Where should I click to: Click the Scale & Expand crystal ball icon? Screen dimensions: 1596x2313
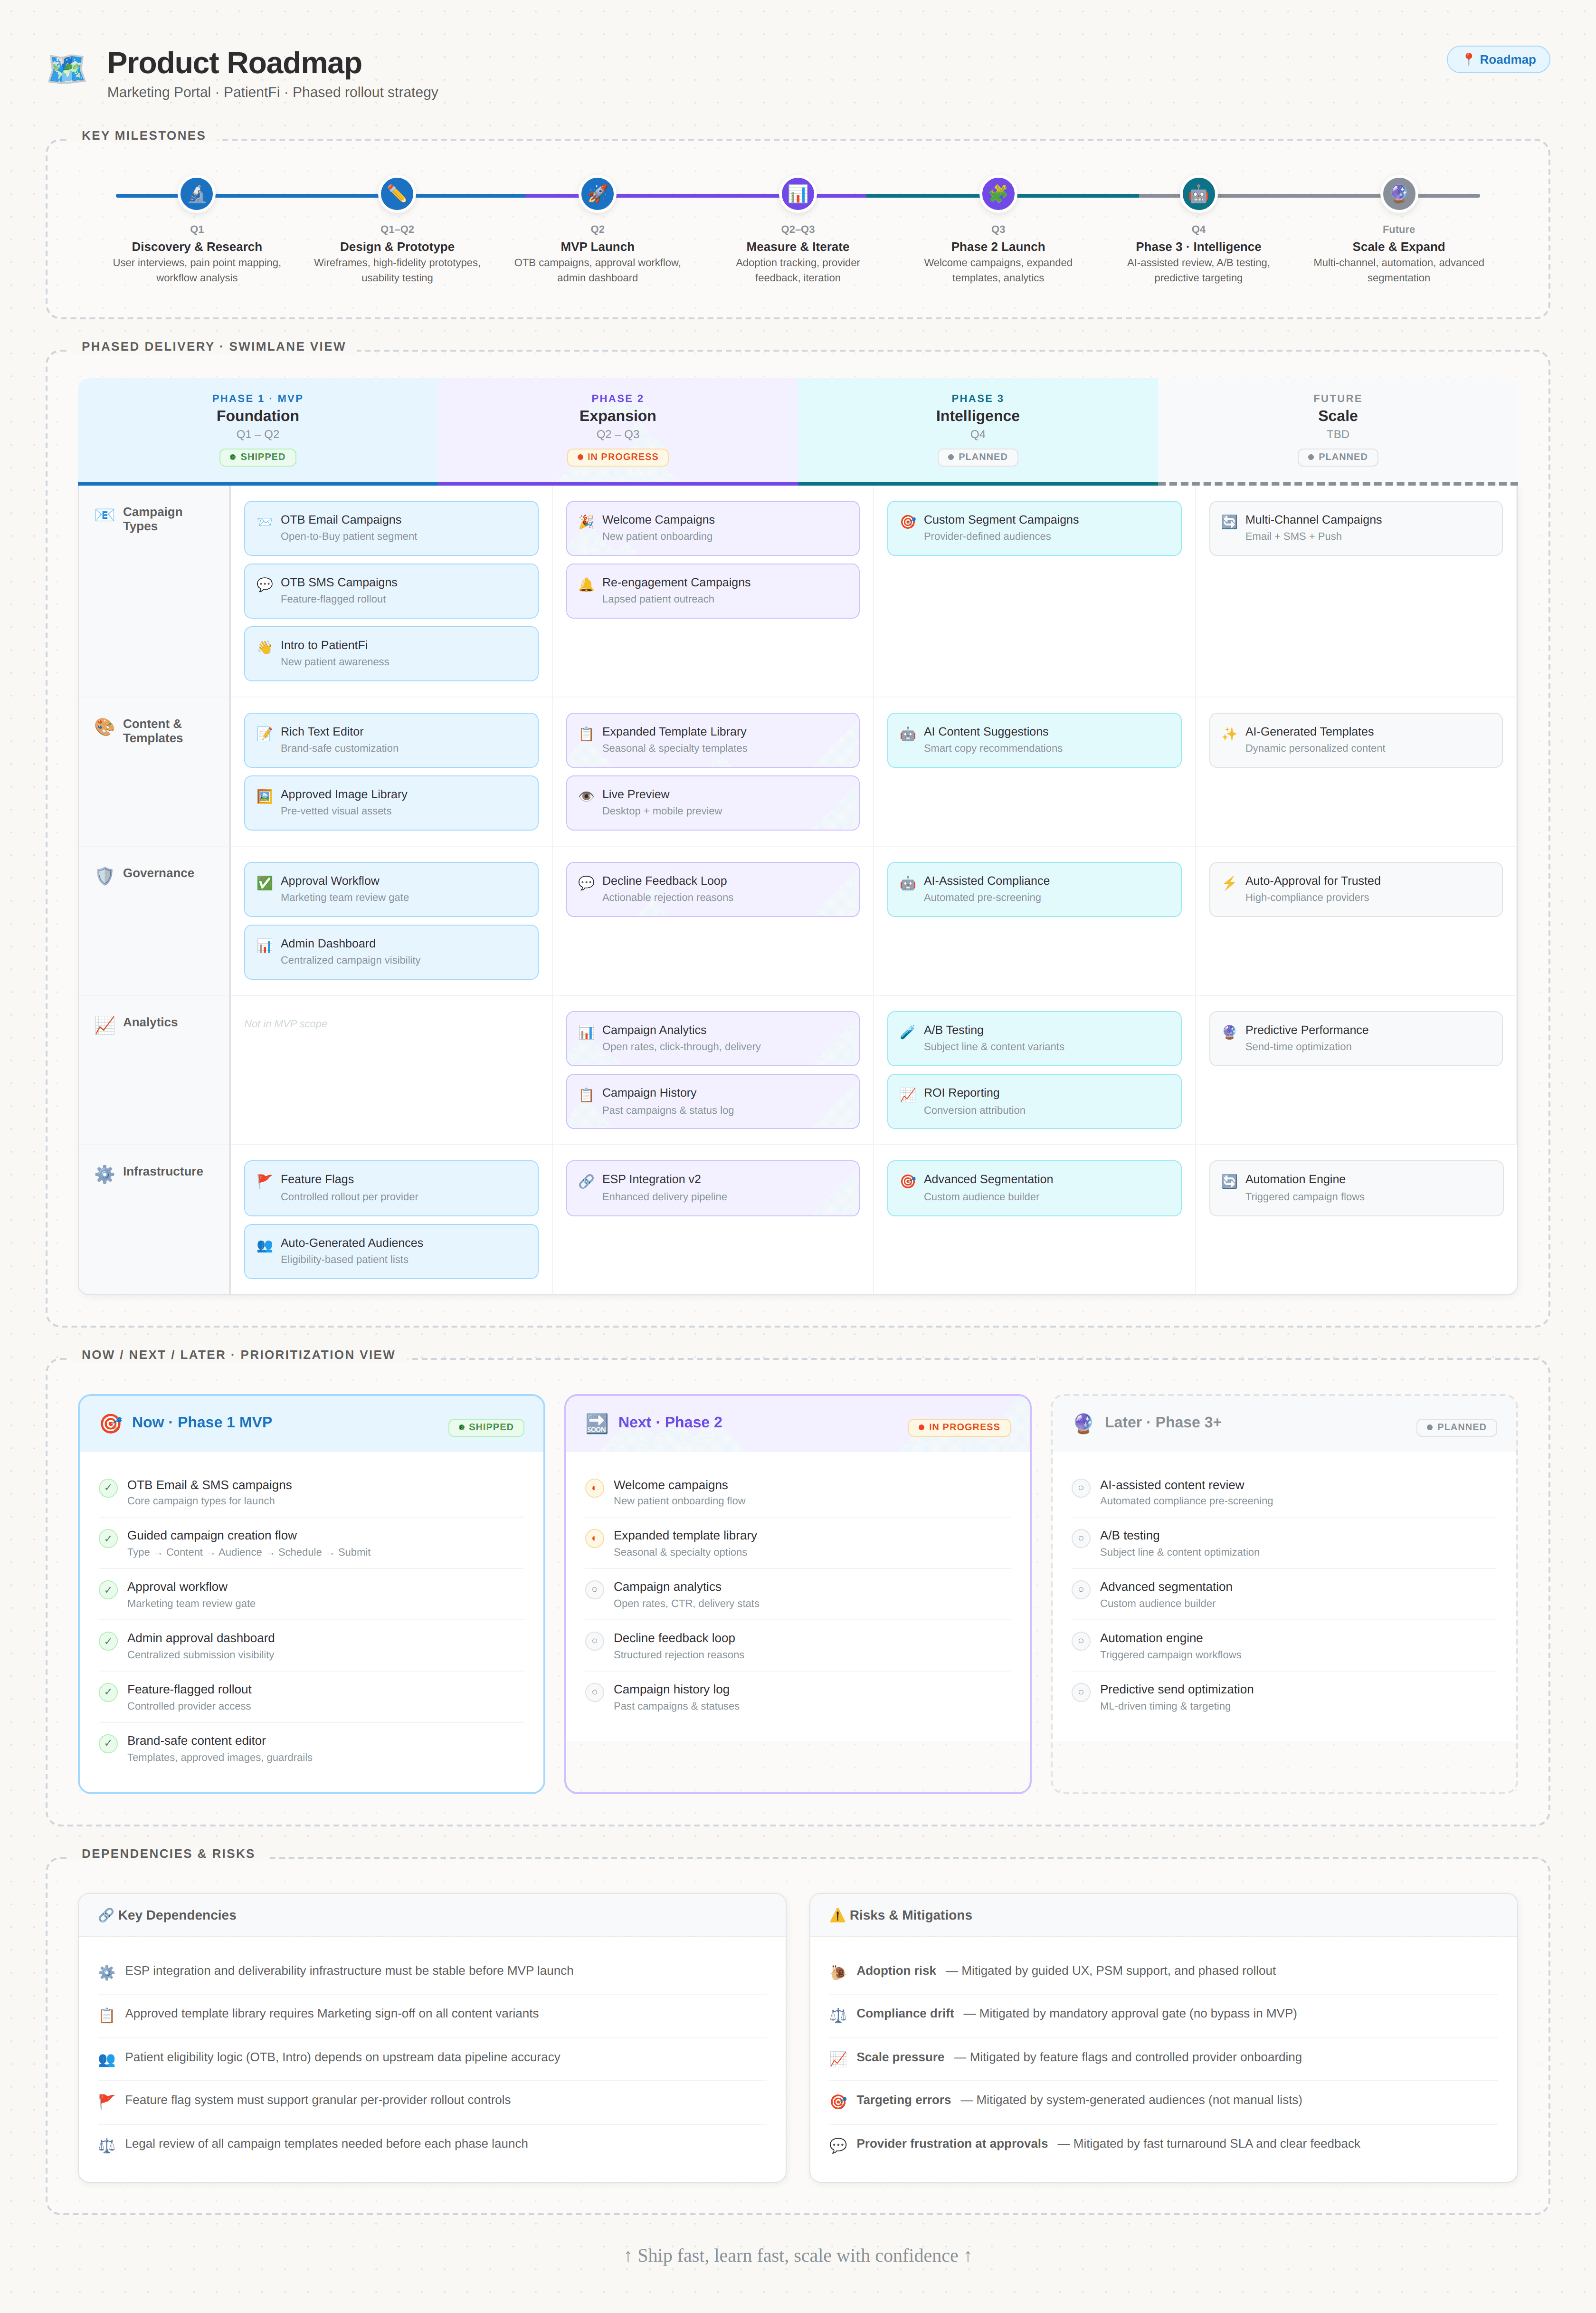coord(1398,194)
